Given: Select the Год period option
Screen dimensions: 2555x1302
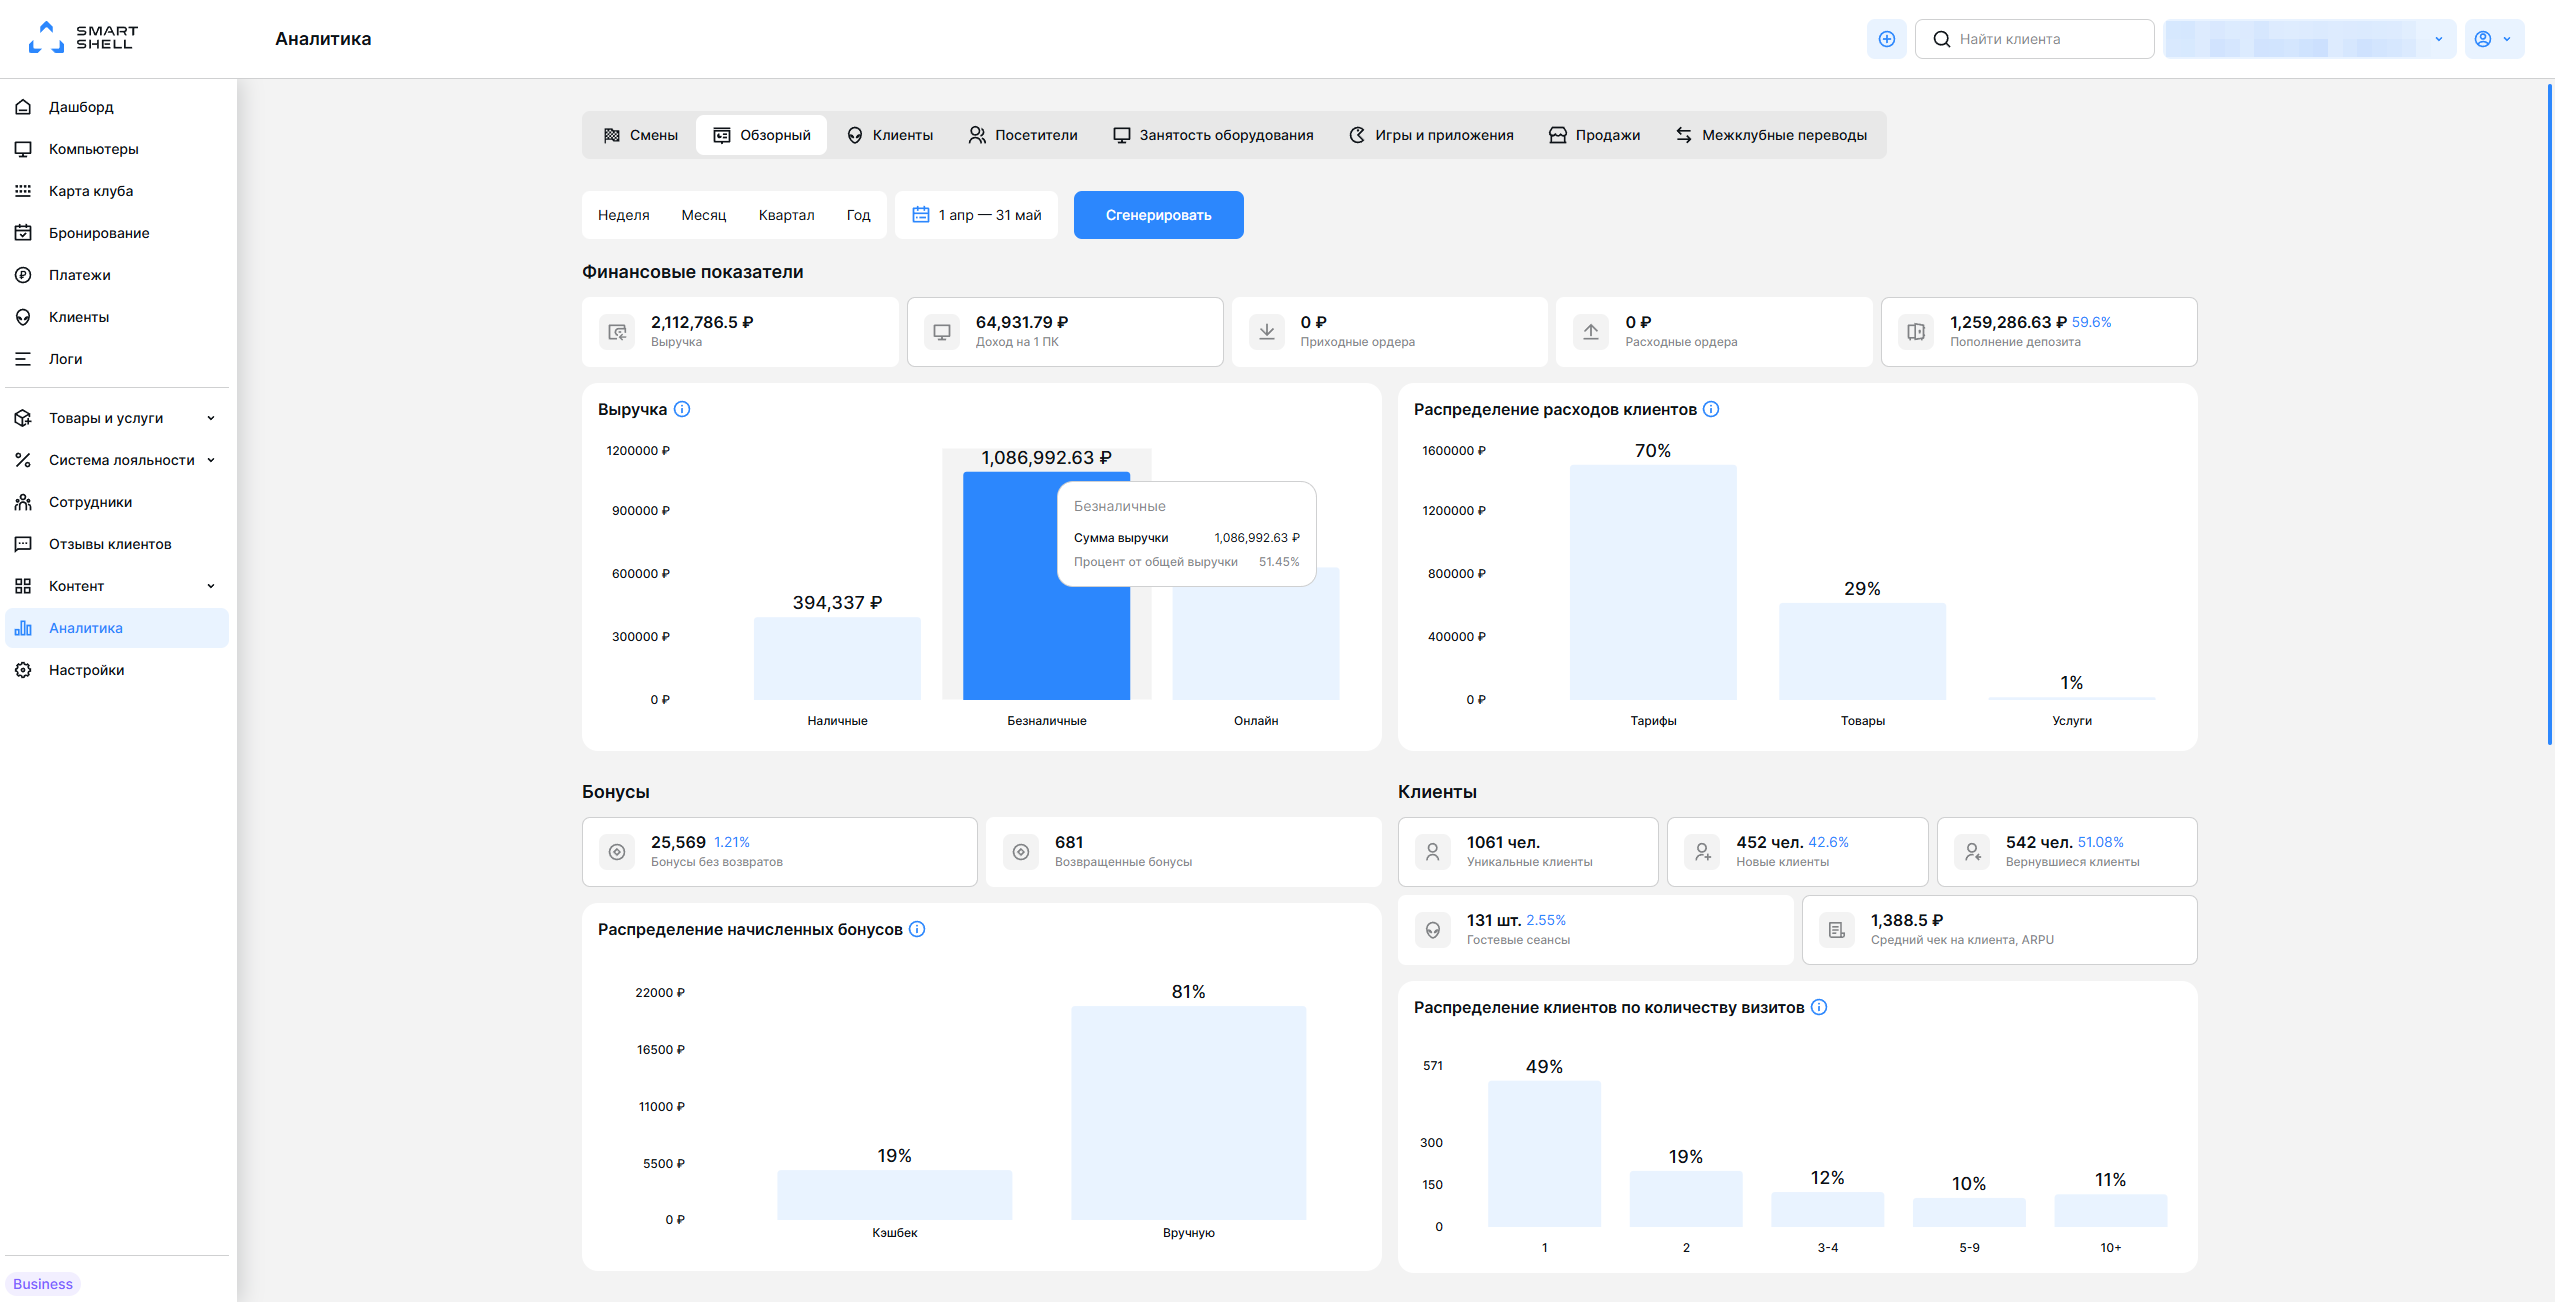Looking at the screenshot, I should click(x=858, y=215).
